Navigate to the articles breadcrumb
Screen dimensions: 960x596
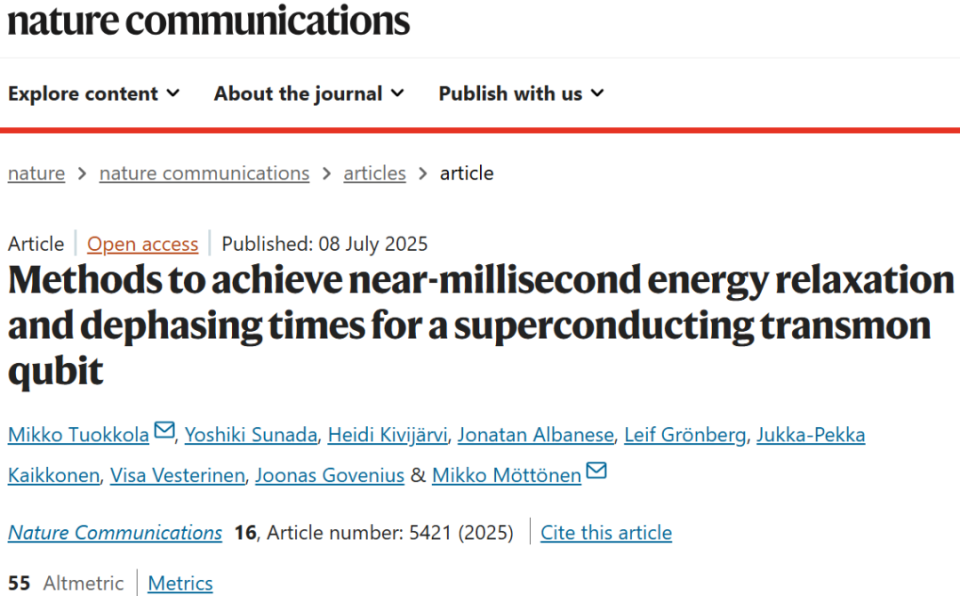375,173
